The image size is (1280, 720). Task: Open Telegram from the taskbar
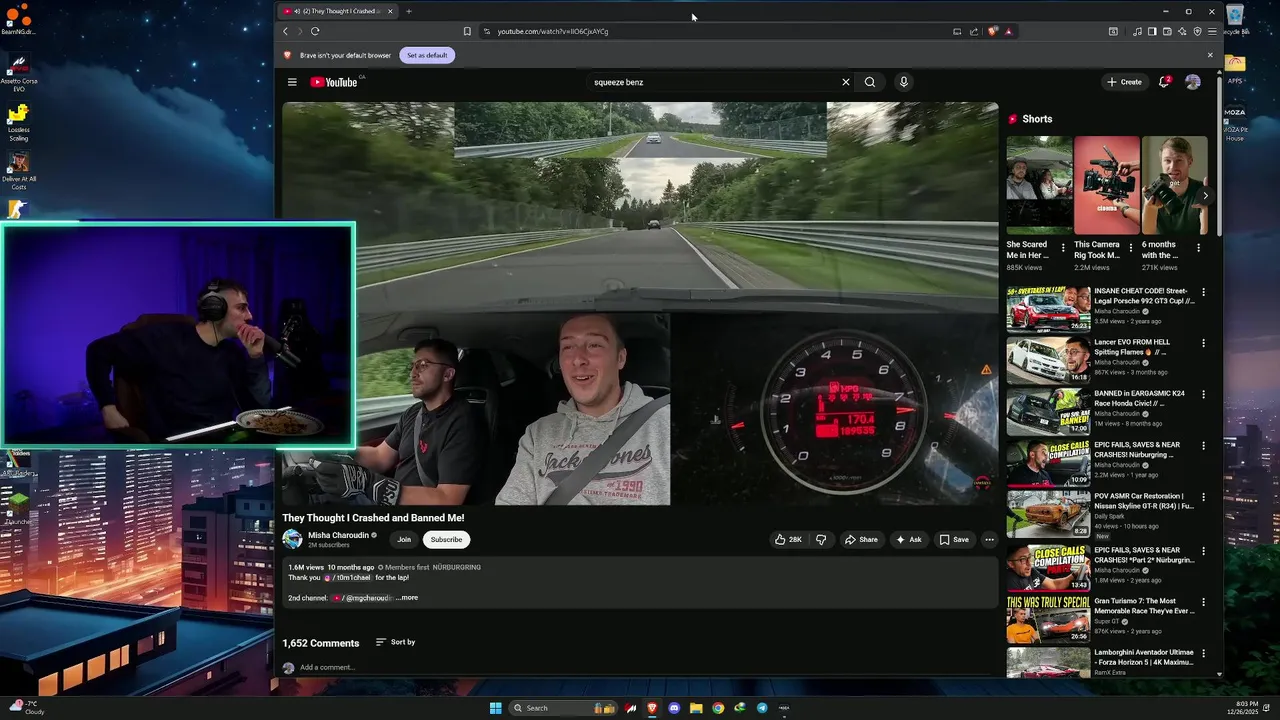pos(762,708)
